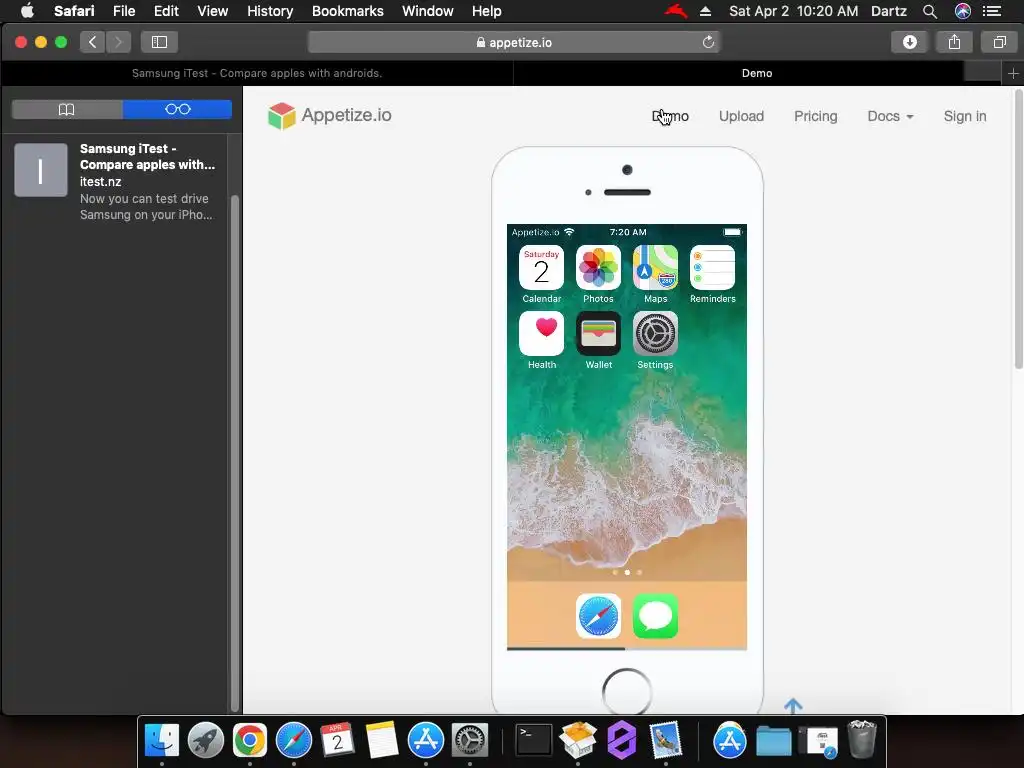Expand the Docs dropdown menu
Screen dimensions: 1024x768
(x=890, y=116)
